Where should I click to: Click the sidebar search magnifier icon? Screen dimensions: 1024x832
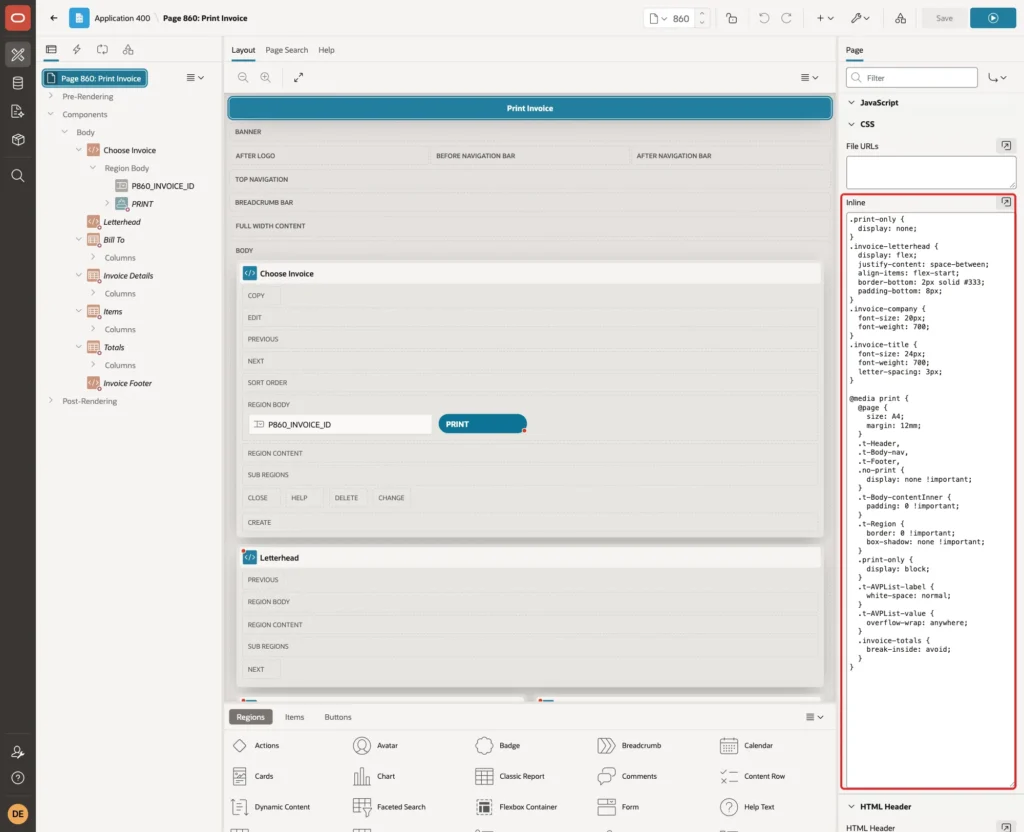(18, 176)
